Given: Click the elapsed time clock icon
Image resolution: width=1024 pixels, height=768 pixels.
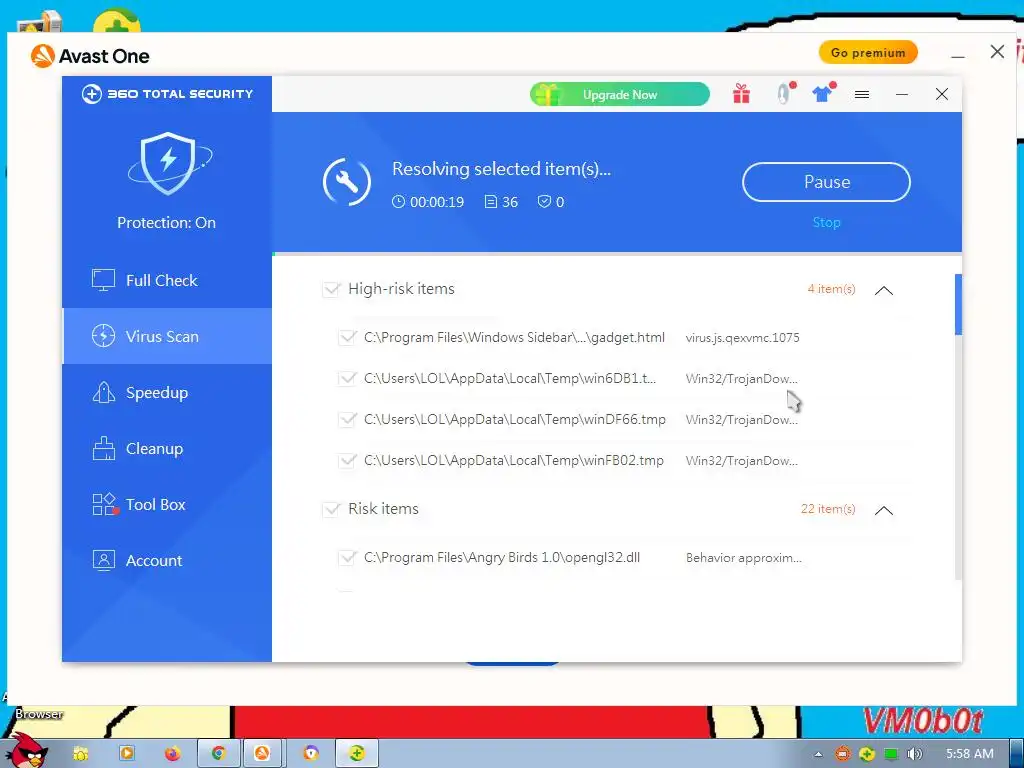Looking at the screenshot, I should [398, 202].
